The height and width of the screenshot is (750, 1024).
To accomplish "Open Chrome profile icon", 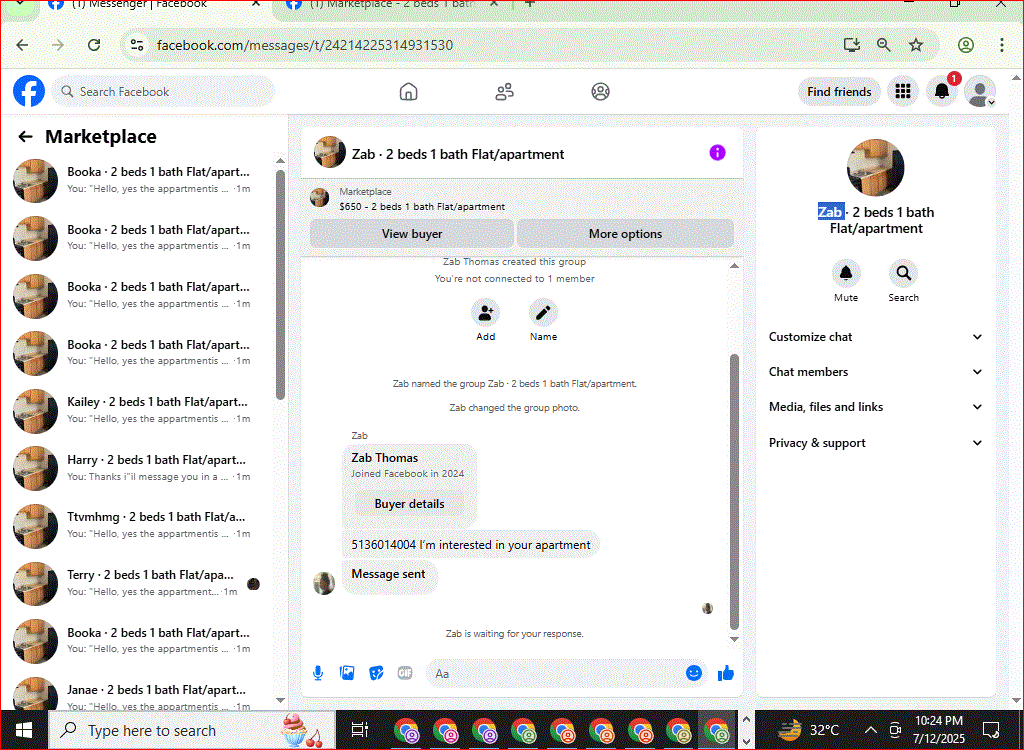I will (966, 45).
